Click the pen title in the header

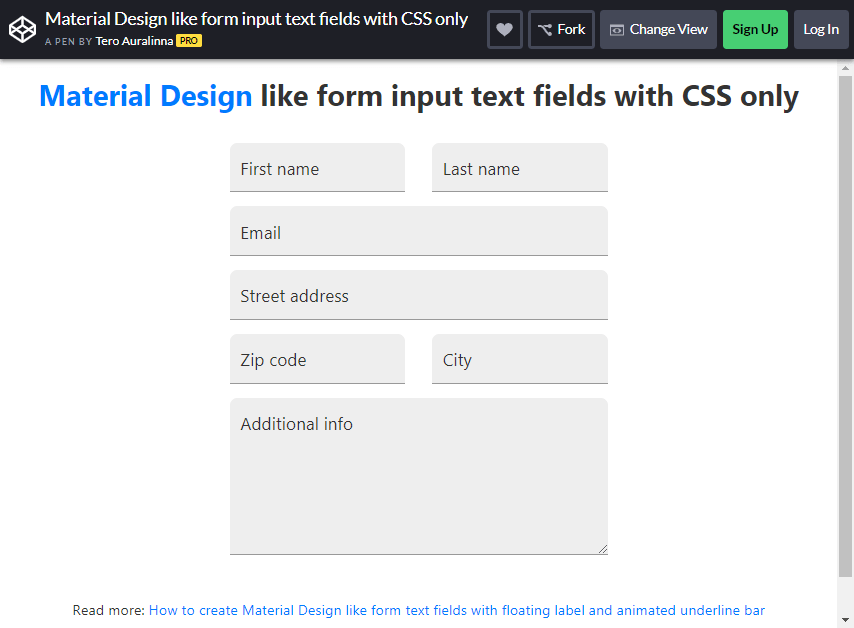(256, 18)
